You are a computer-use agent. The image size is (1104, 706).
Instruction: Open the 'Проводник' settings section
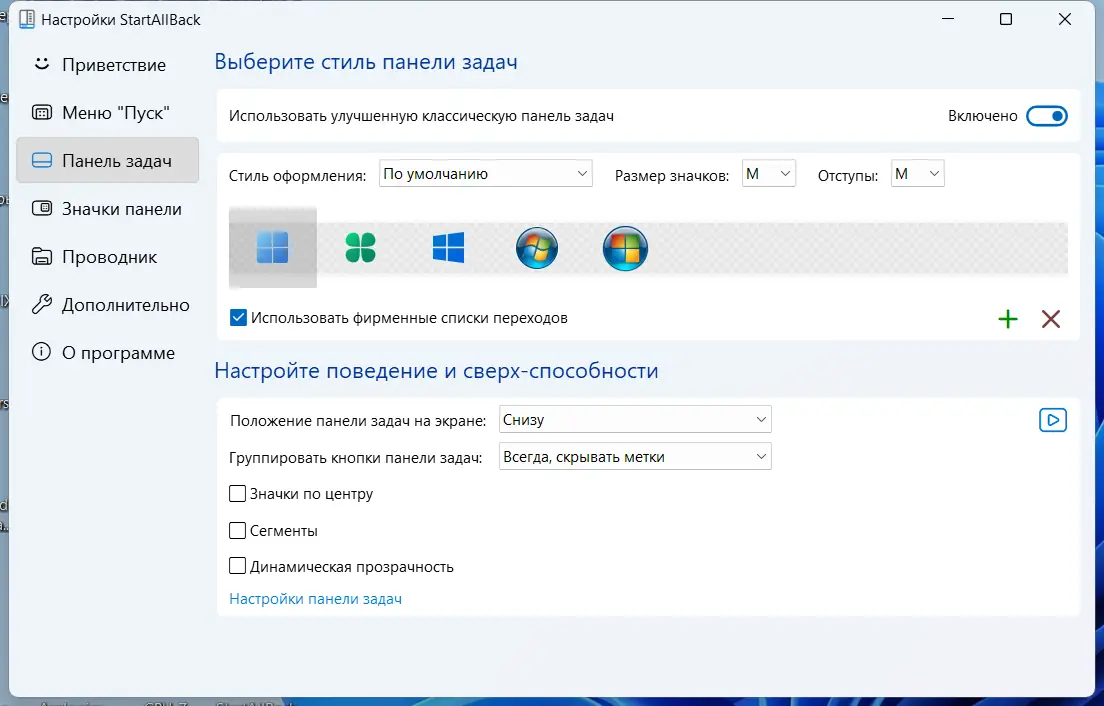(x=107, y=256)
